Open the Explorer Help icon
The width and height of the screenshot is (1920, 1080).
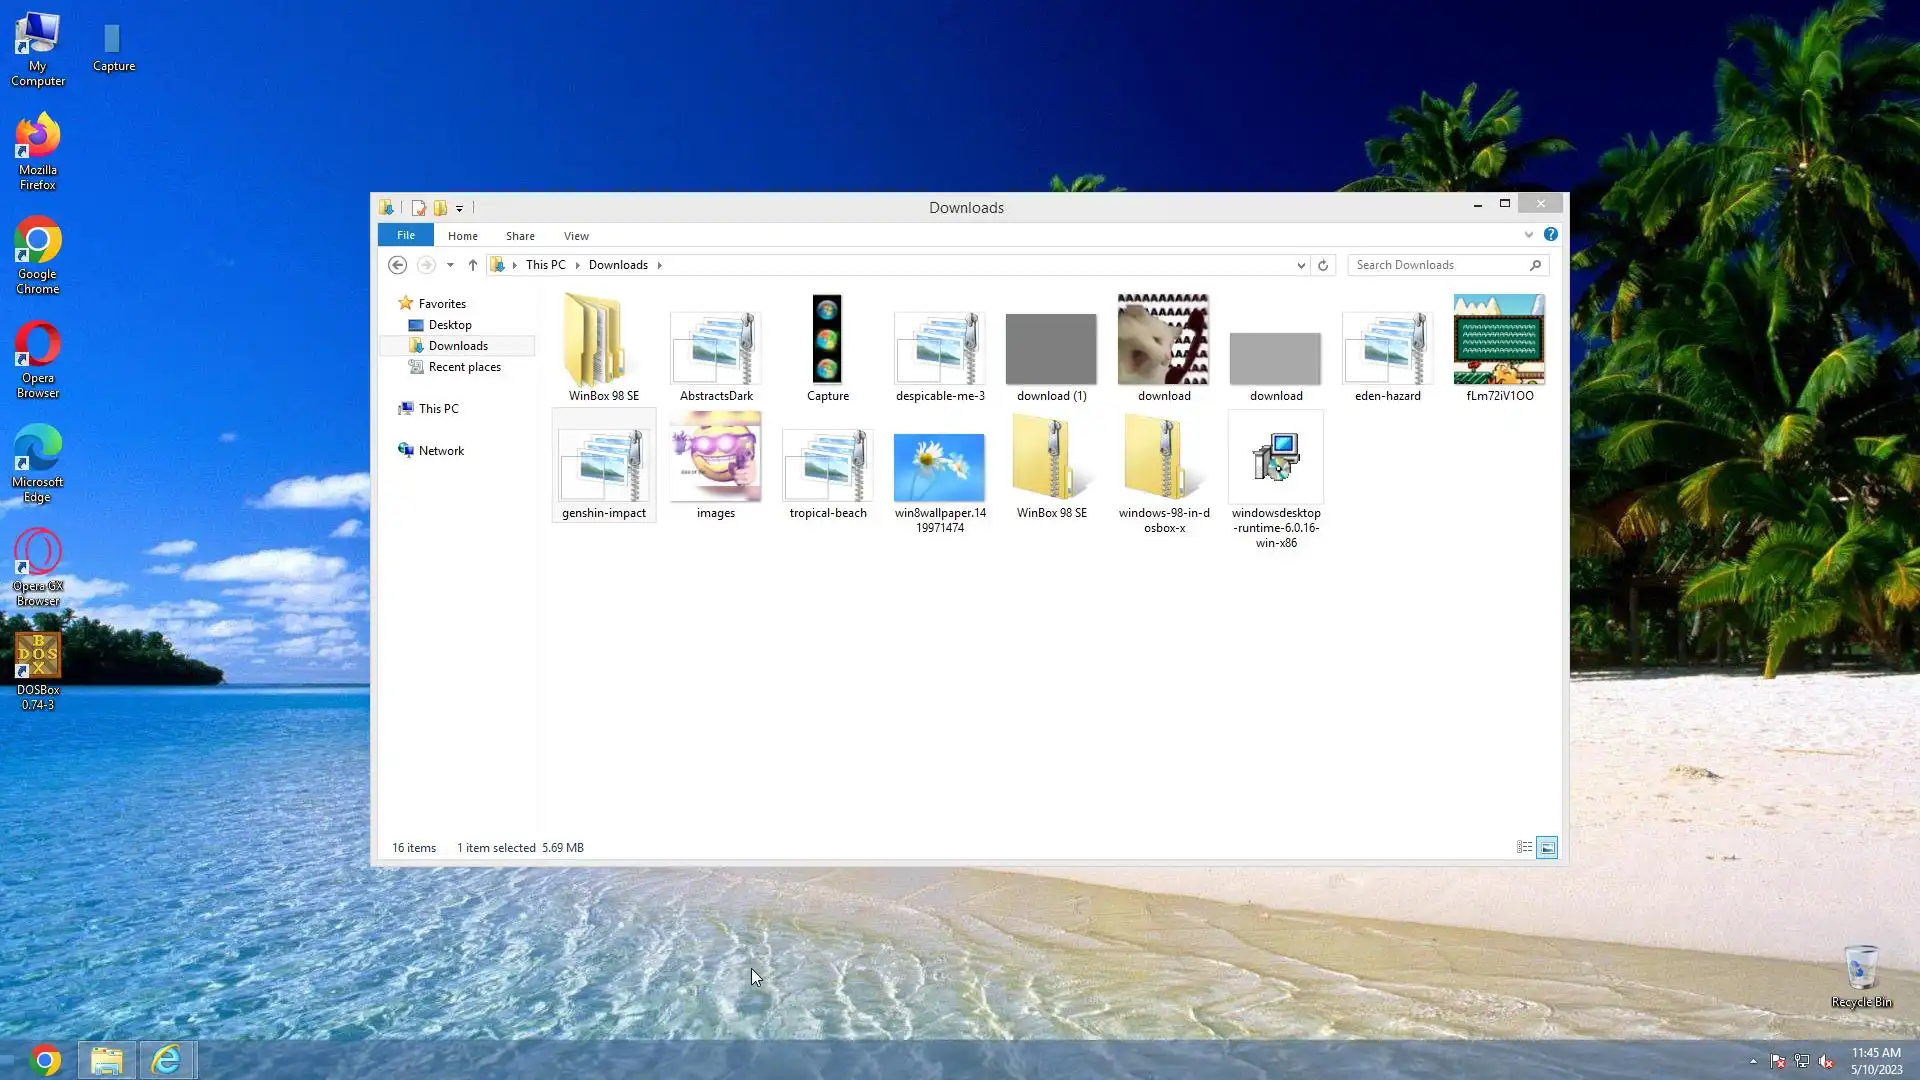[1550, 235]
